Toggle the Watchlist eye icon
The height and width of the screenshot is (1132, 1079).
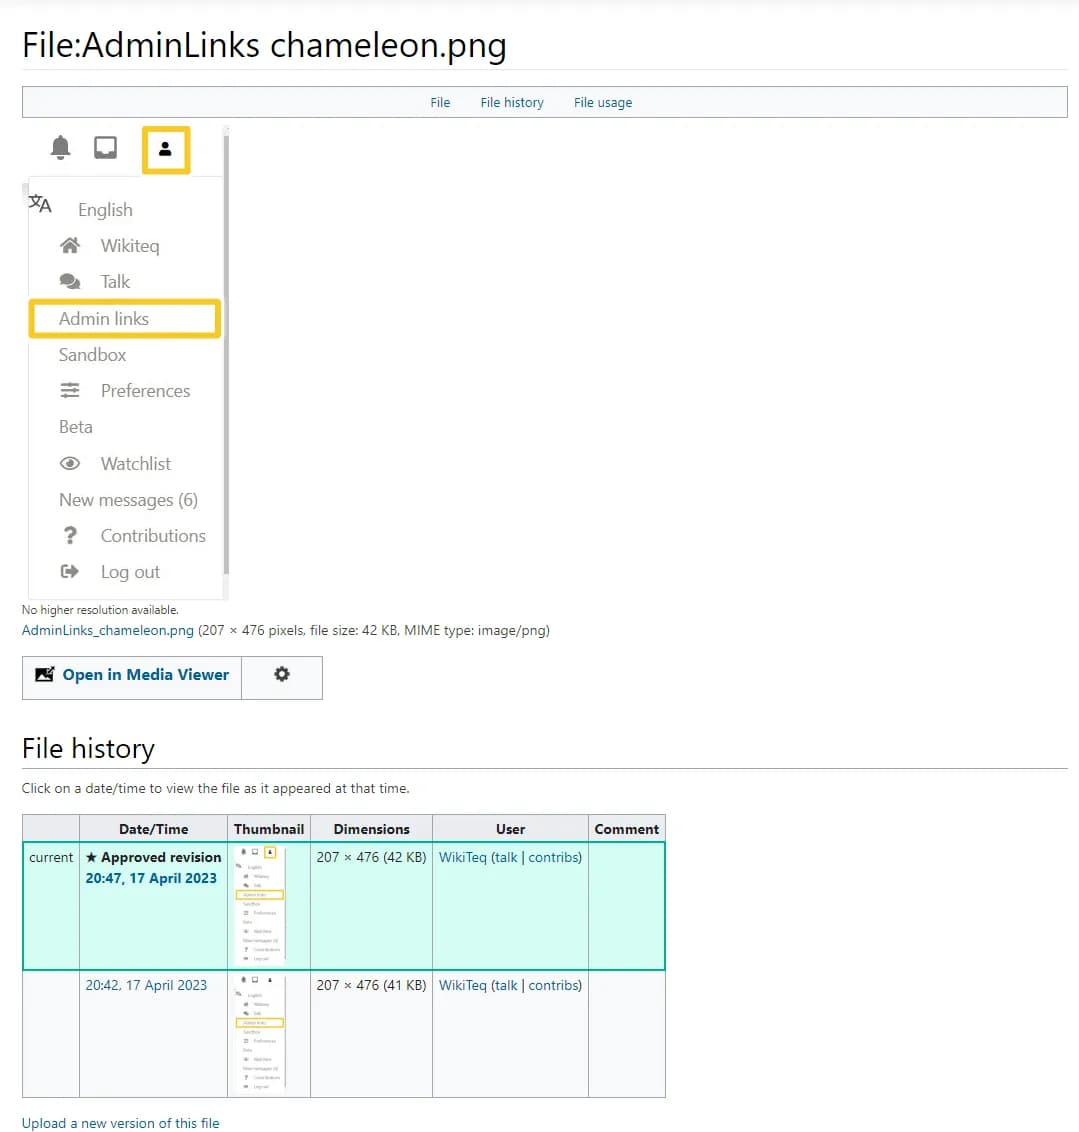[x=69, y=463]
